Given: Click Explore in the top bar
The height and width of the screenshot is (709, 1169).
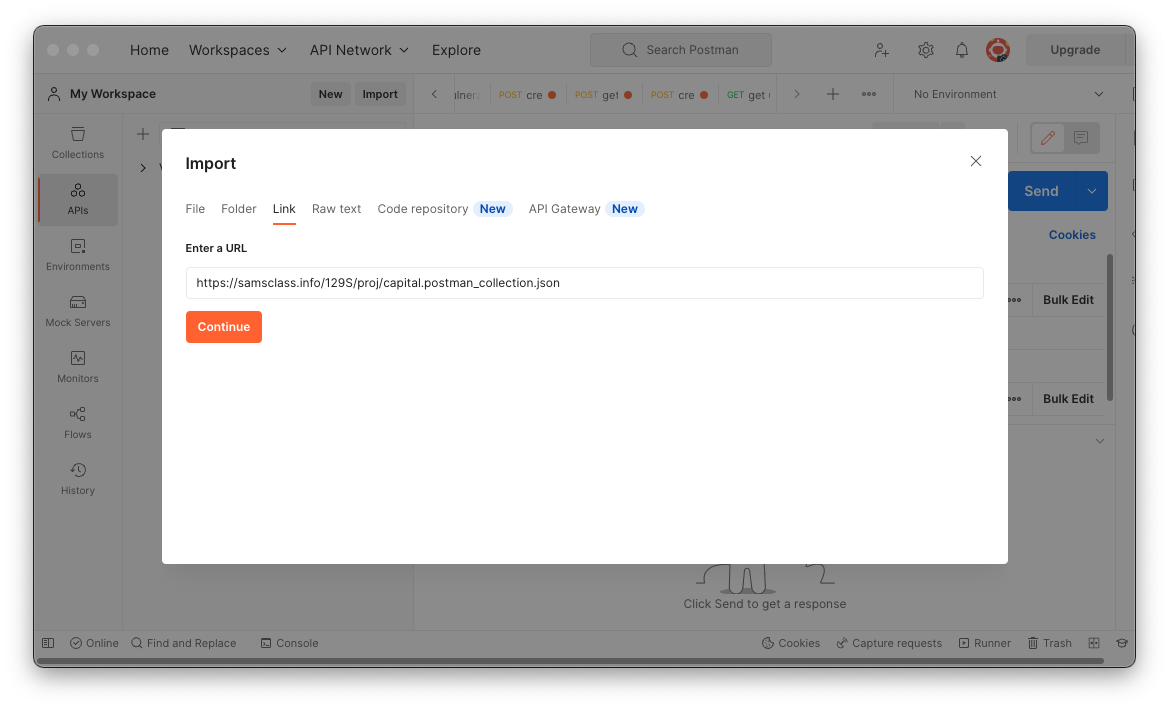Looking at the screenshot, I should point(456,50).
